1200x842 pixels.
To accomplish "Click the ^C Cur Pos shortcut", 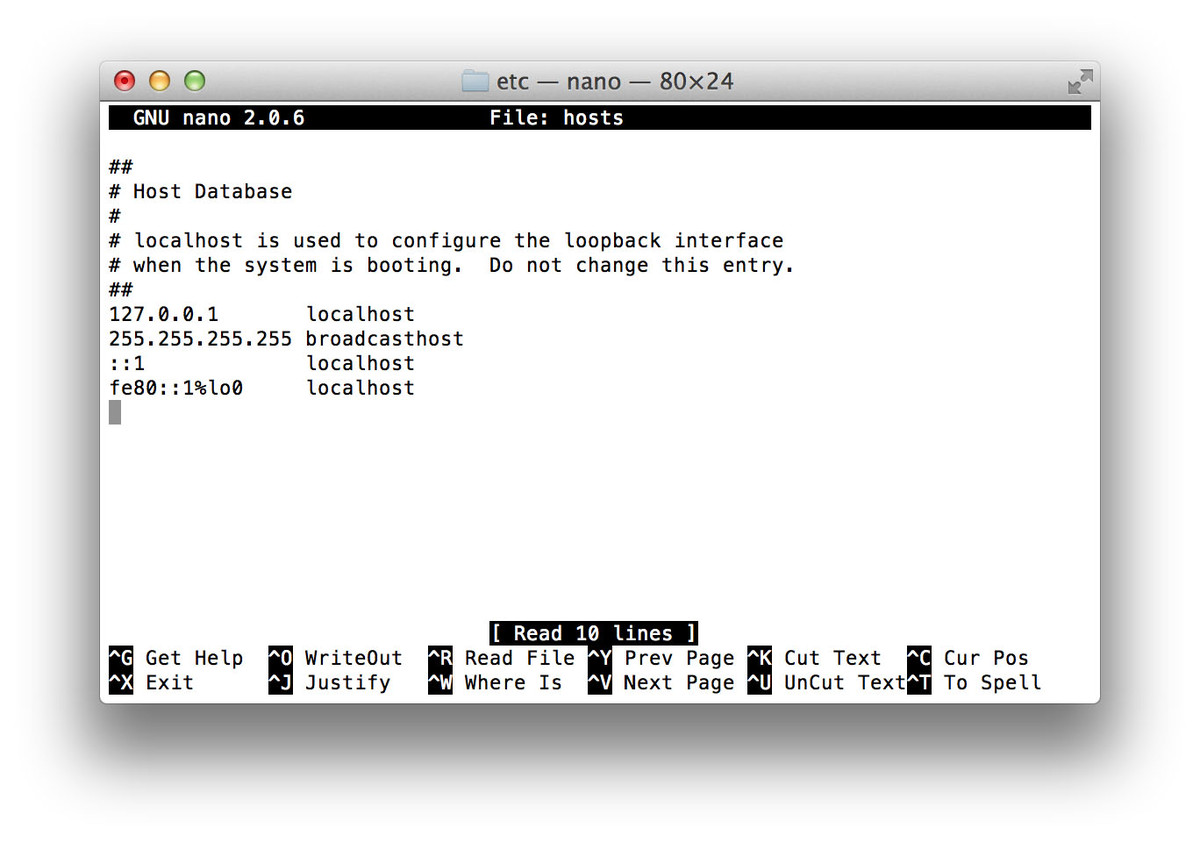I will pyautogui.click(x=969, y=658).
